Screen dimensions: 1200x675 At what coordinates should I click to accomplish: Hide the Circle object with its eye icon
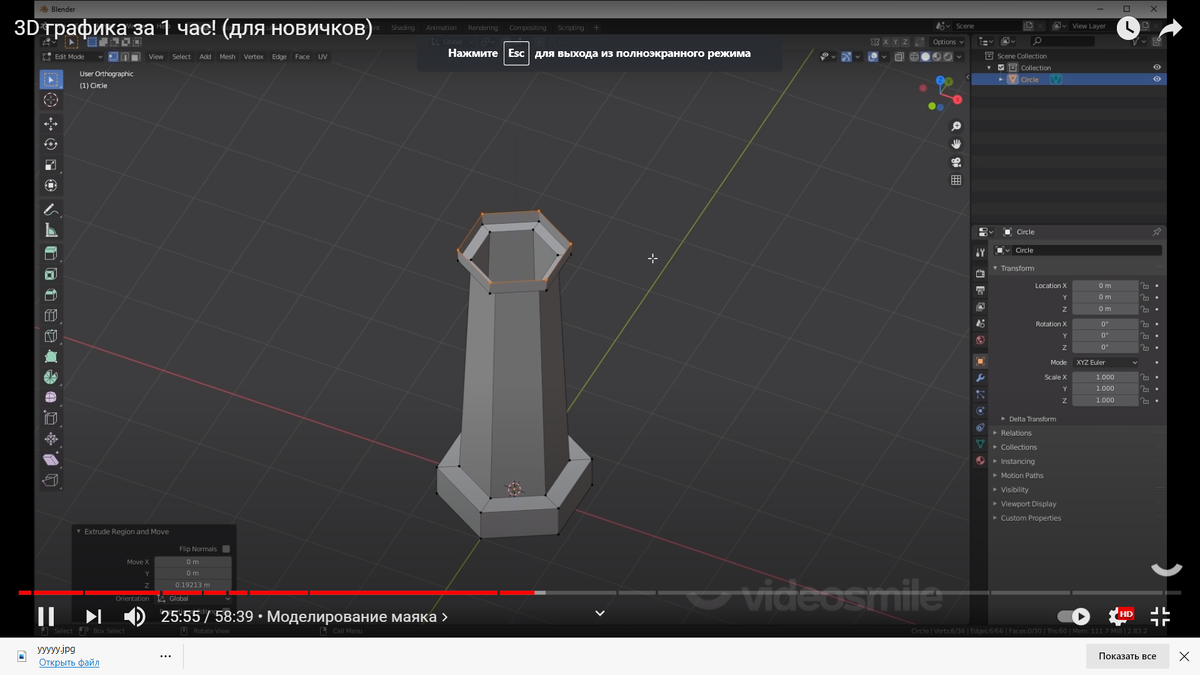pos(1157,79)
